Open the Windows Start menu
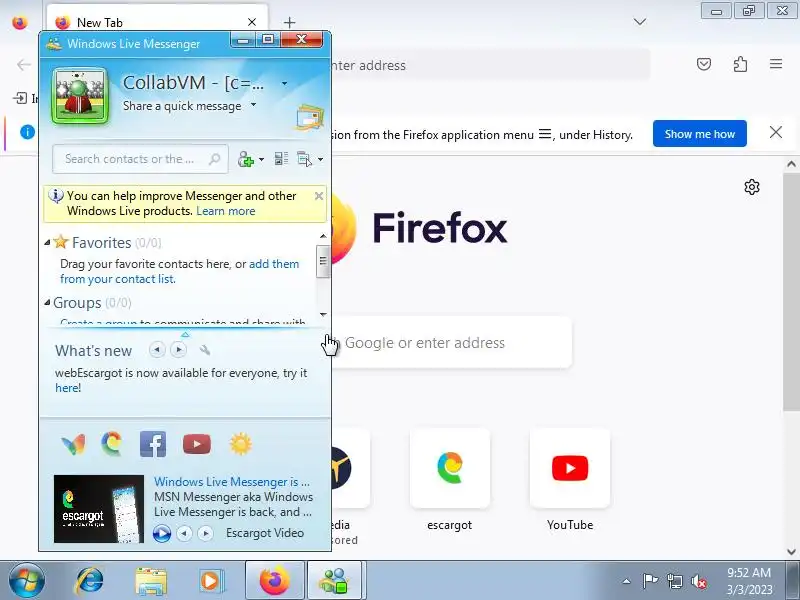 [26, 581]
